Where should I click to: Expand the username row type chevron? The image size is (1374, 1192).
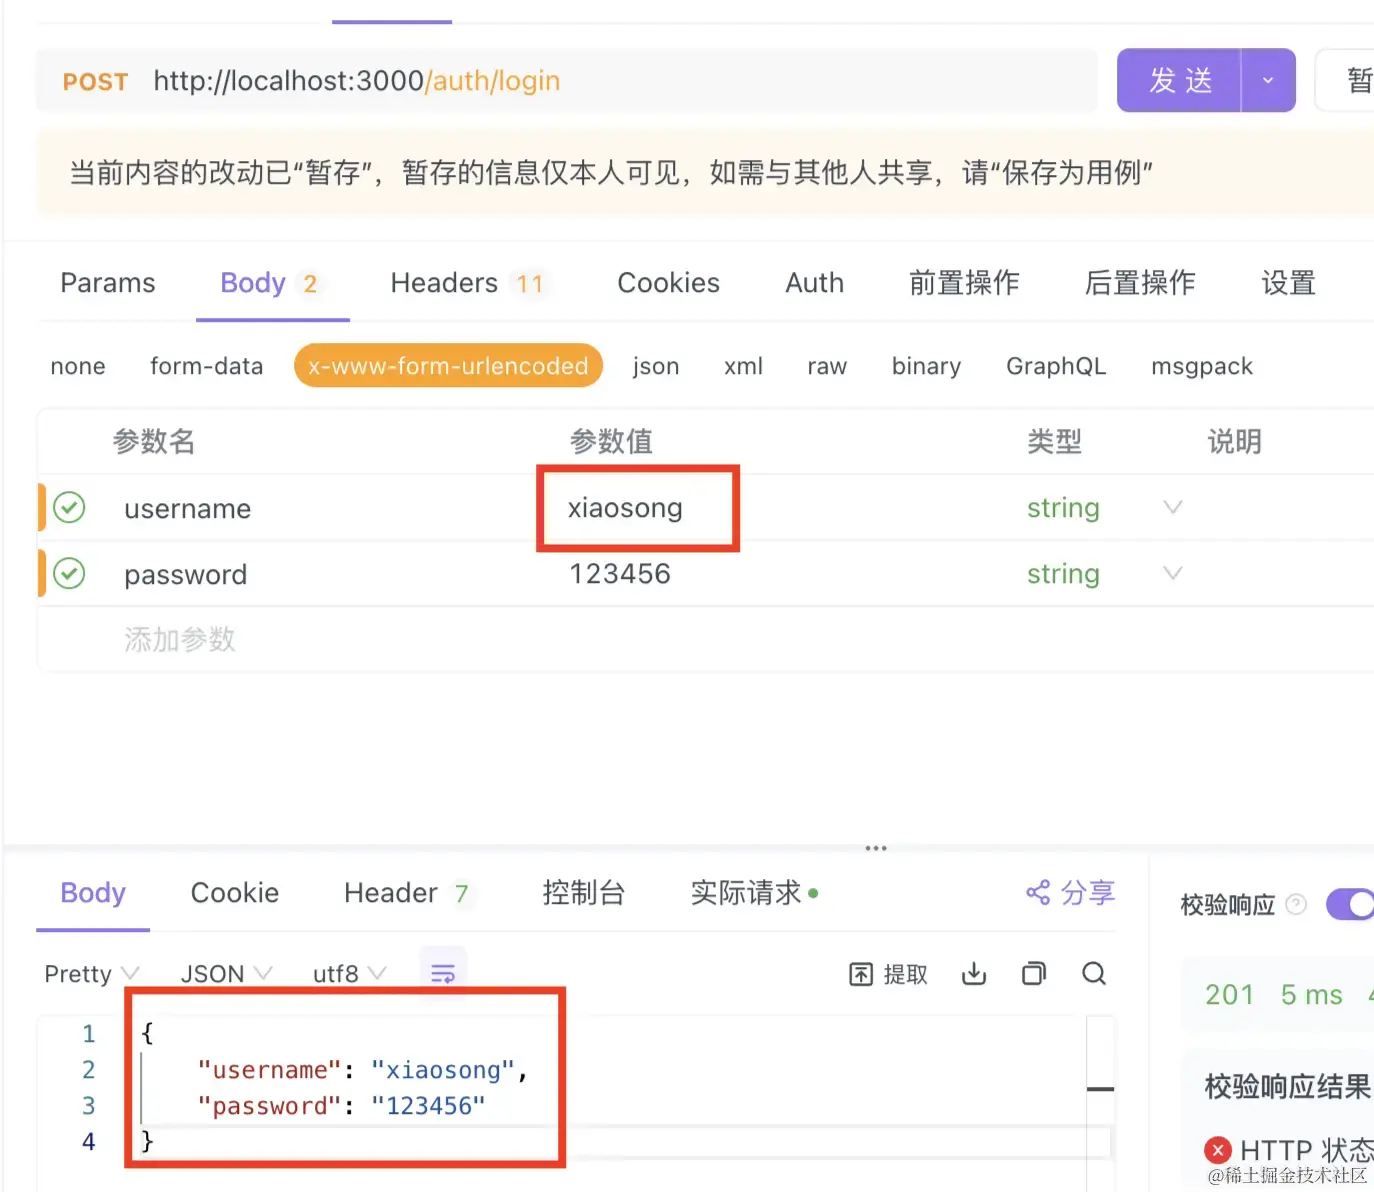point(1173,507)
